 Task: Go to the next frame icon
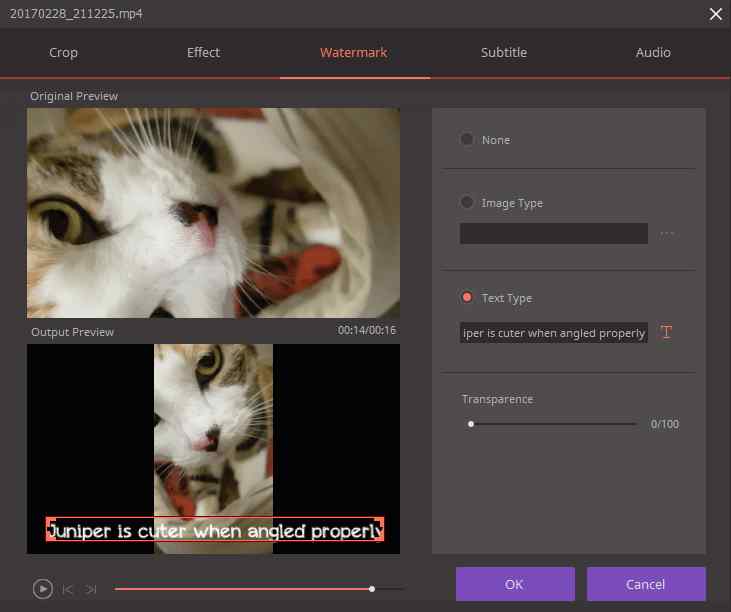point(91,590)
